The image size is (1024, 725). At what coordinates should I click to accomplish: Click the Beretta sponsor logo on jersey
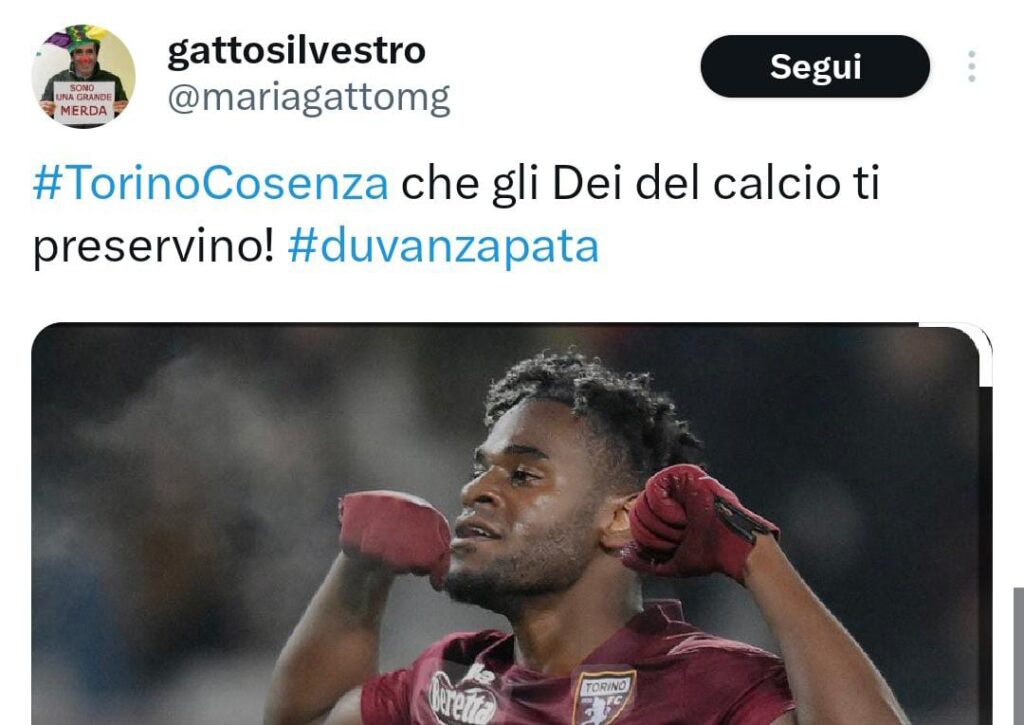[x=462, y=699]
